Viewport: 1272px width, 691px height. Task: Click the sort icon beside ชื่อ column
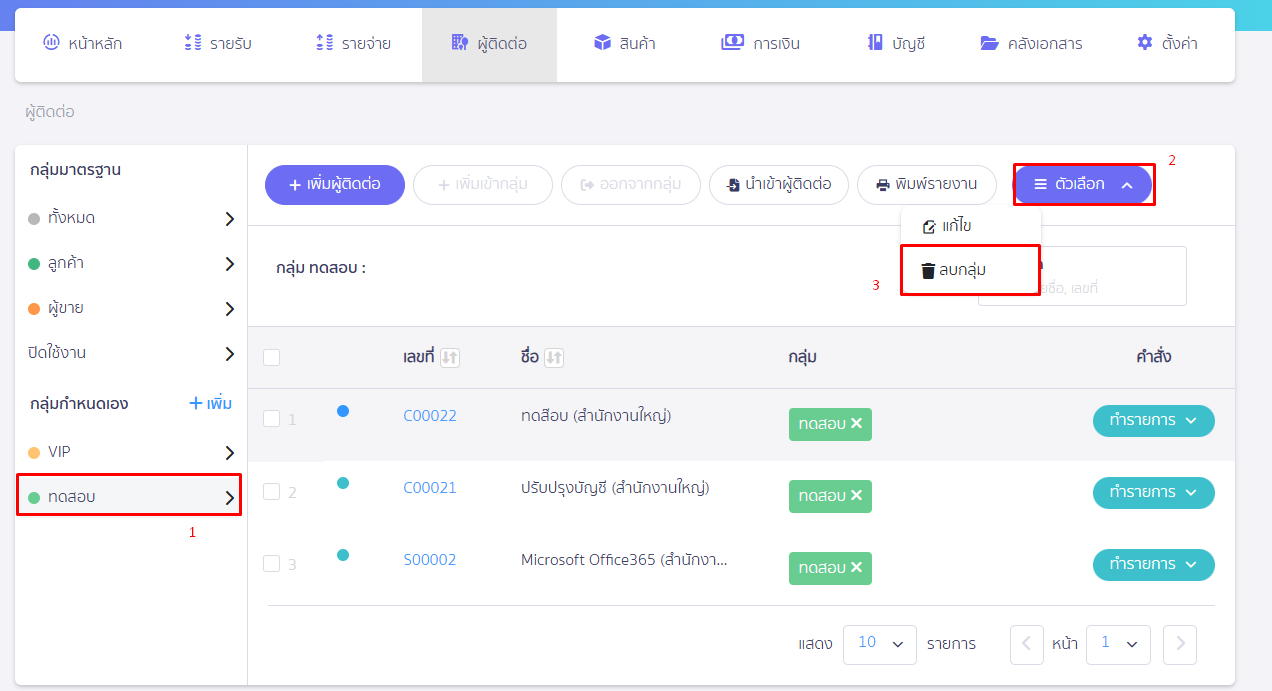[554, 358]
